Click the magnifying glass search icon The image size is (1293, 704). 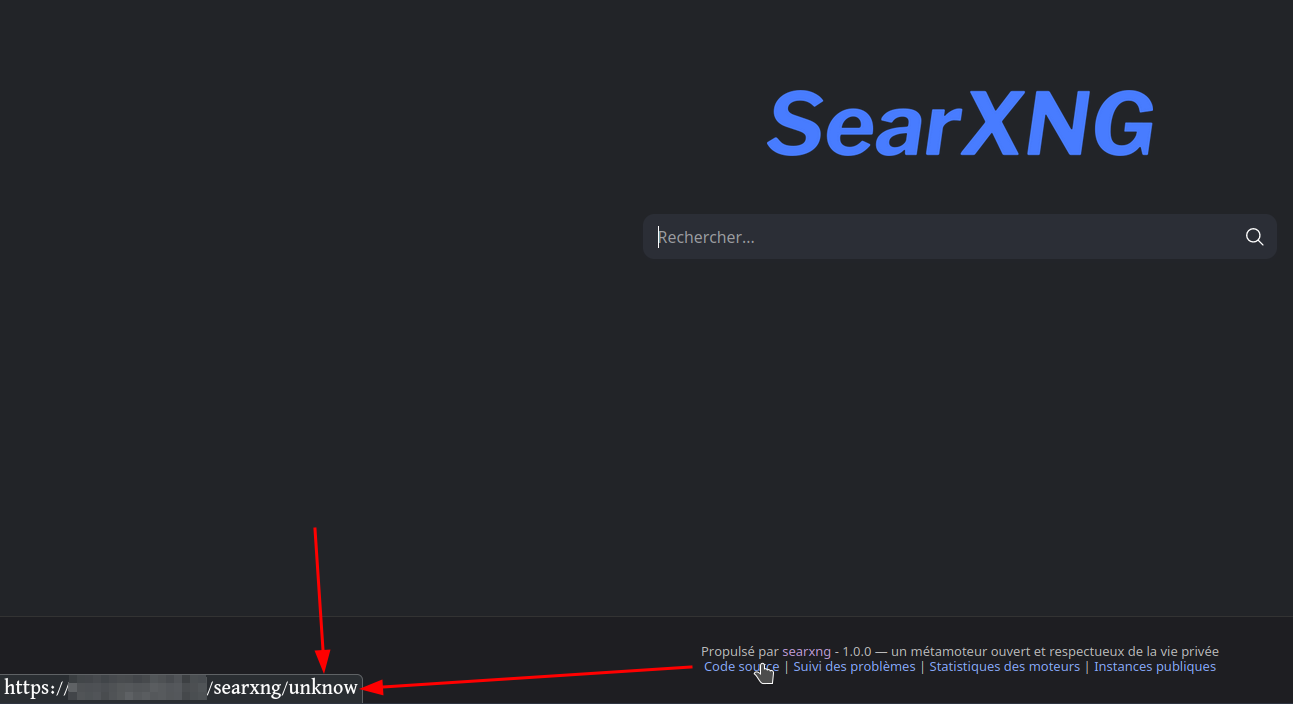(1254, 237)
